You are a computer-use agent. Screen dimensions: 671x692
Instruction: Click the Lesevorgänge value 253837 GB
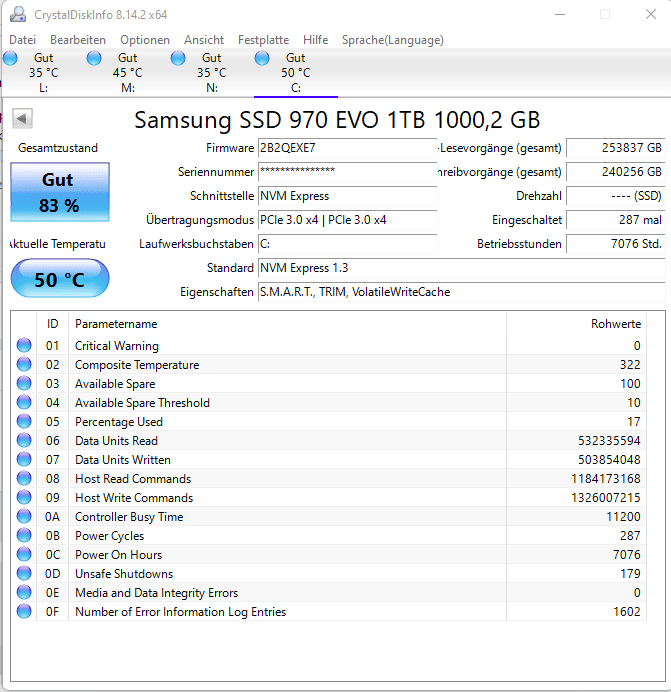pyautogui.click(x=615, y=148)
